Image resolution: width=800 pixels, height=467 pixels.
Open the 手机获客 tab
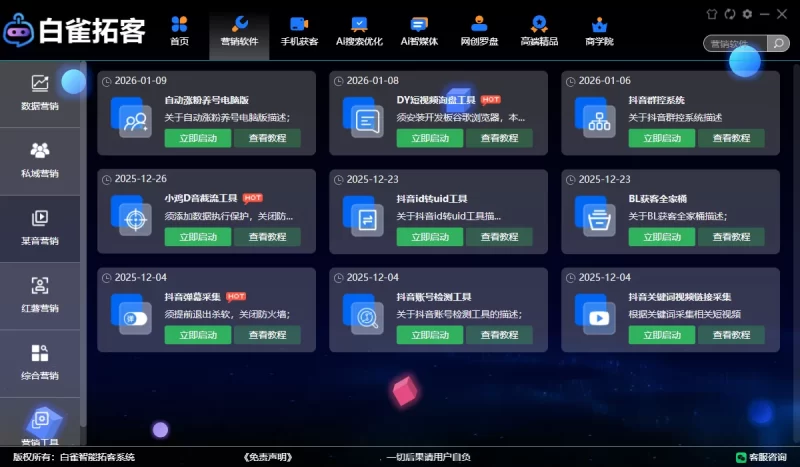pos(299,31)
